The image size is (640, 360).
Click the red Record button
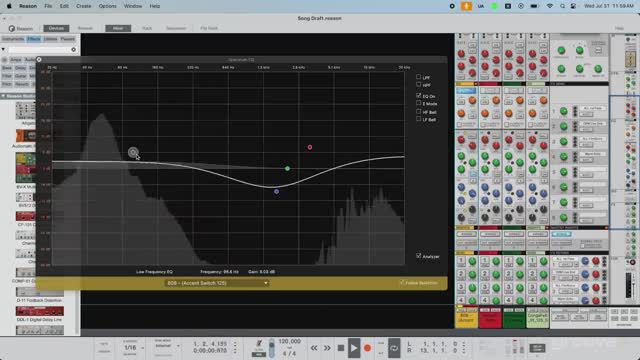(x=367, y=348)
